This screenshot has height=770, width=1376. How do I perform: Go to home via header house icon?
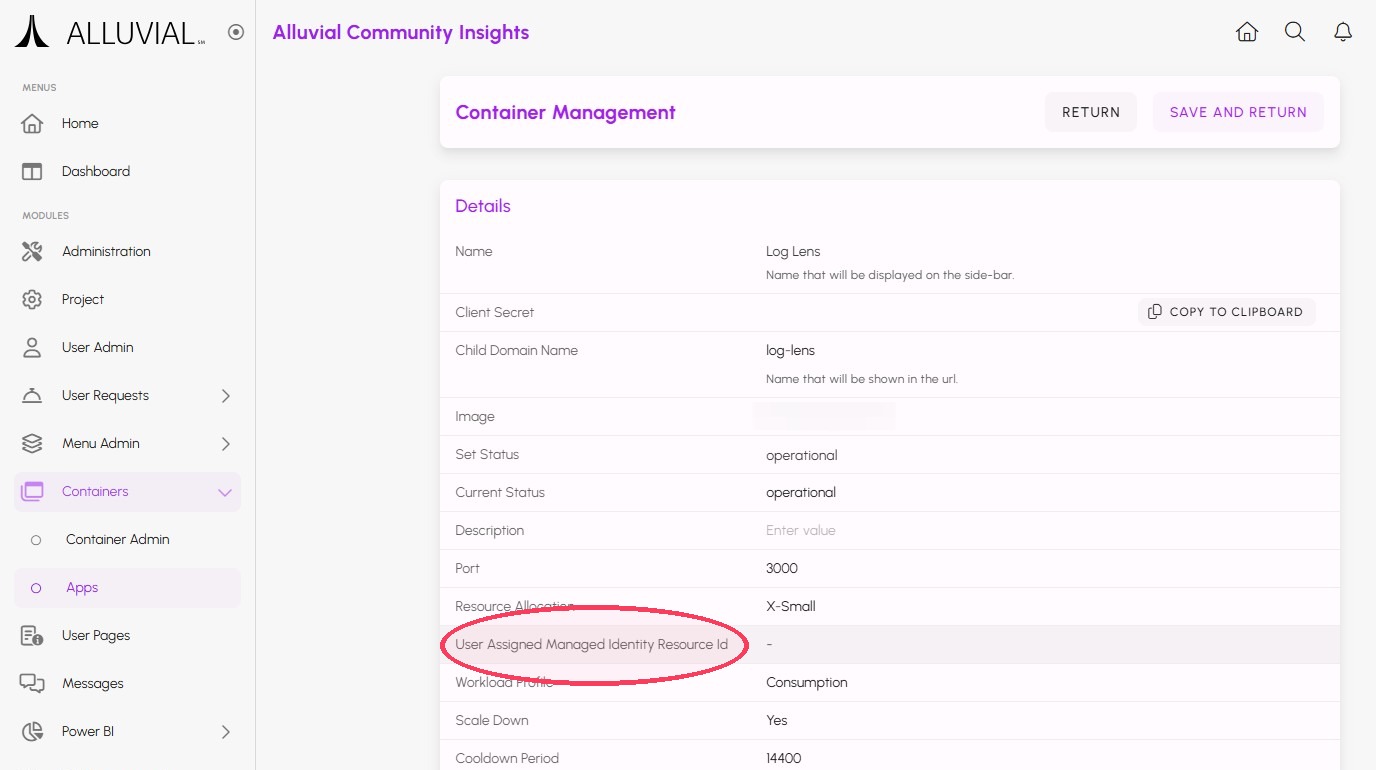[x=1247, y=32]
